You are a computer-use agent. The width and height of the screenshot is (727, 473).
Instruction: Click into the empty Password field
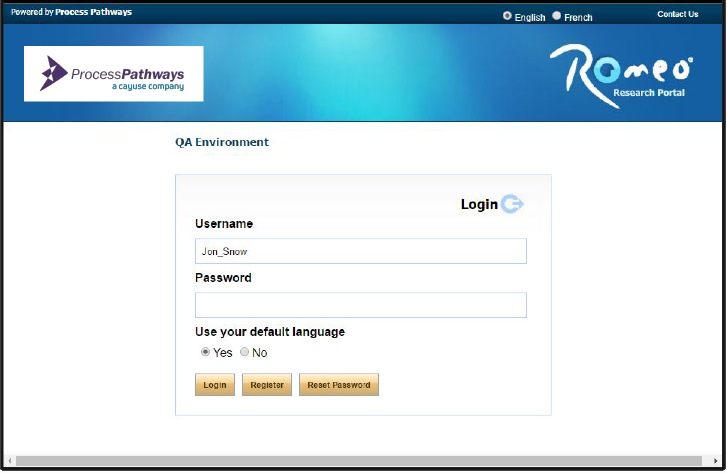click(x=360, y=305)
